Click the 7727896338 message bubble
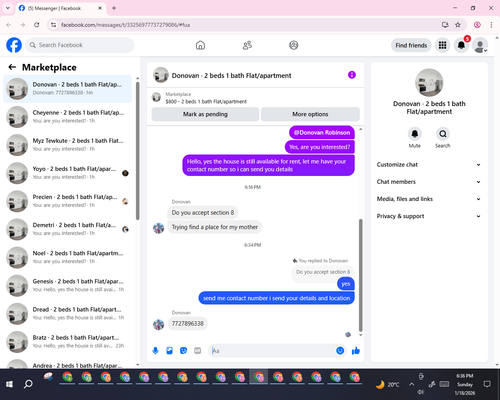 coord(187,324)
